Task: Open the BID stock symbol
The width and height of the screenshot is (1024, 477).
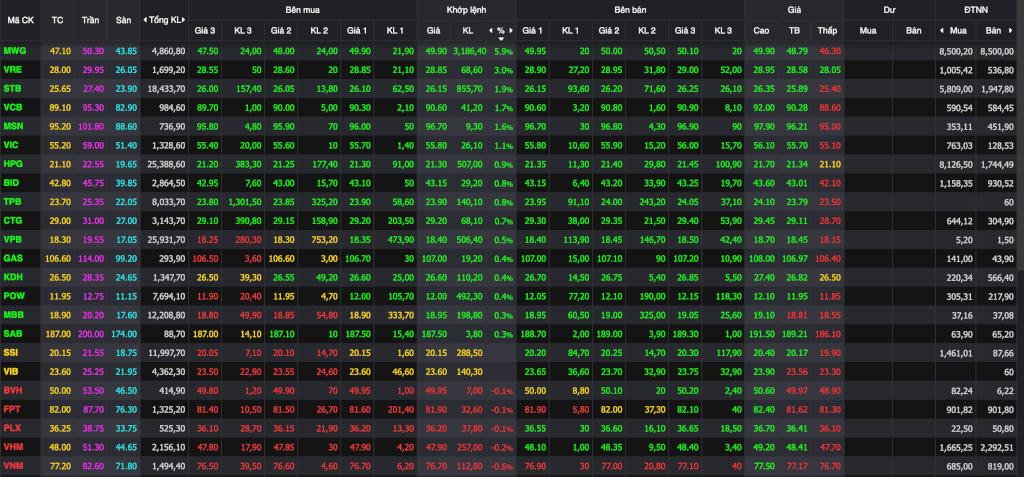Action: pyautogui.click(x=11, y=182)
